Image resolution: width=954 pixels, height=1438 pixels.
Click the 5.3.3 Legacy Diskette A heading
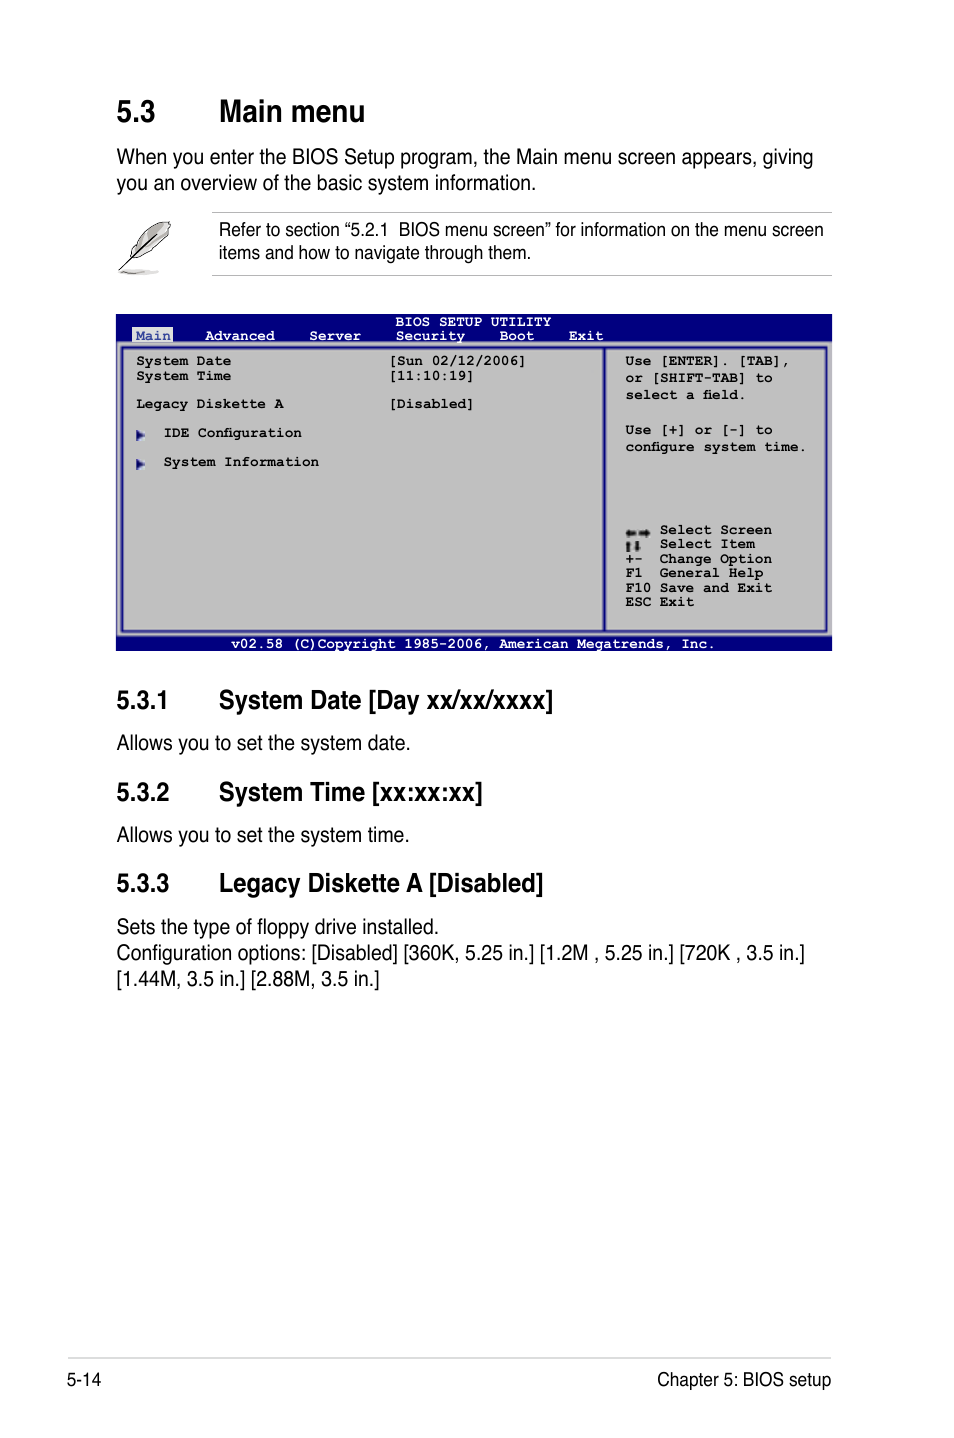[x=330, y=883]
